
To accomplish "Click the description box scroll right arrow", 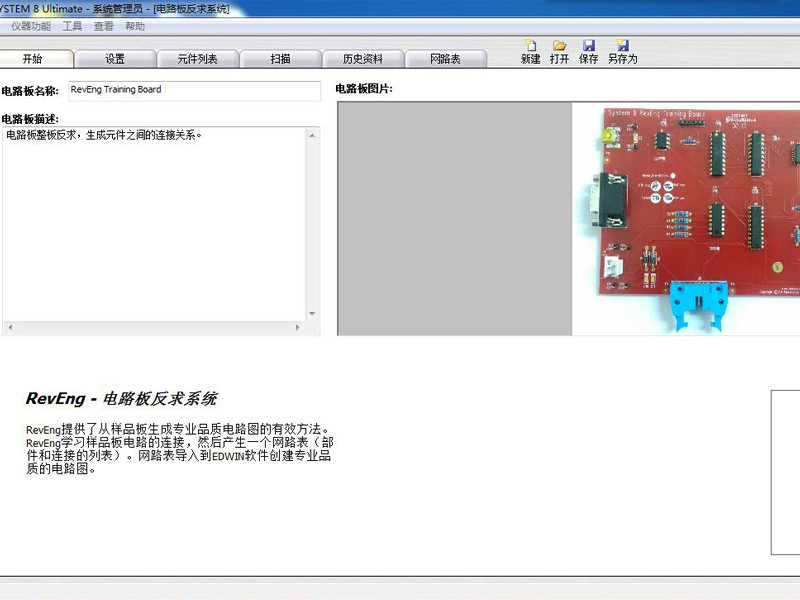I will coord(298,328).
